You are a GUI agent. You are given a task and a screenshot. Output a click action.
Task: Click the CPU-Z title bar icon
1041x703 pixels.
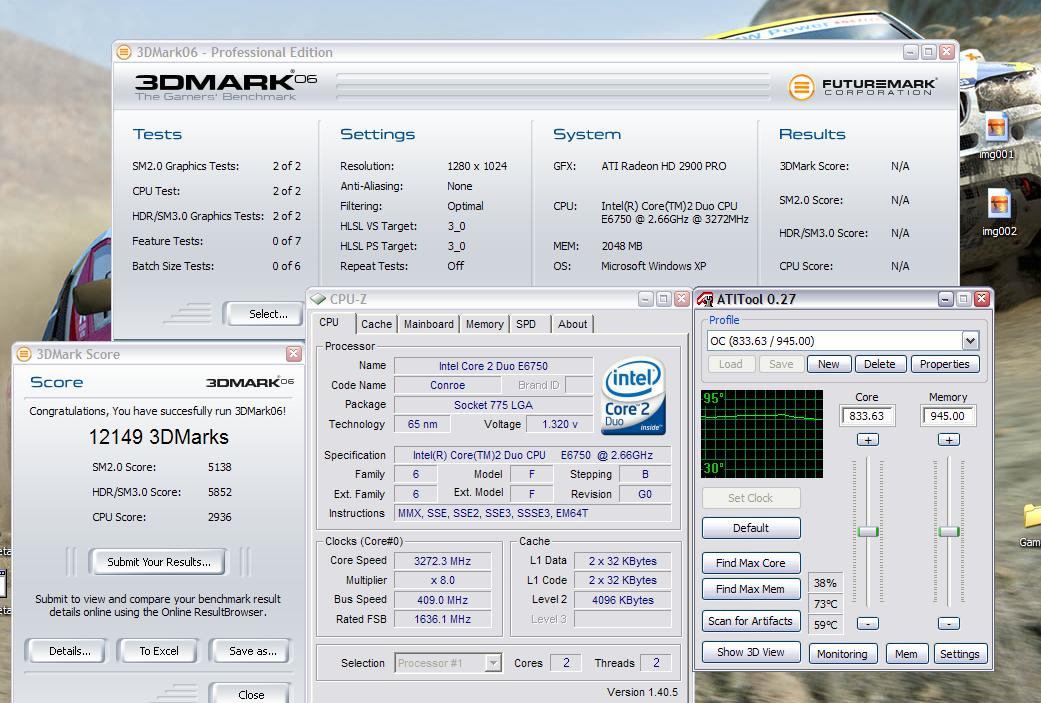(318, 299)
